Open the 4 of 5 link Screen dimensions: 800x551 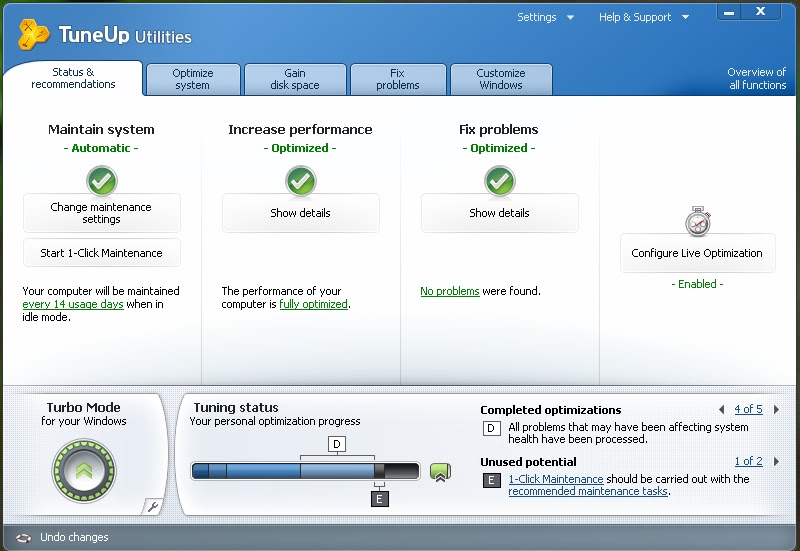tap(748, 409)
